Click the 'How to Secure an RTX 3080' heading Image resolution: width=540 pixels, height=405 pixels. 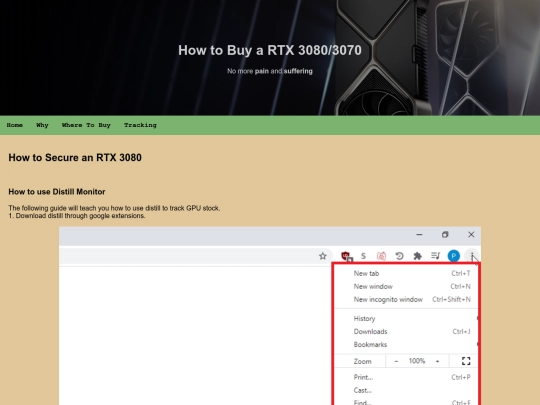(75, 158)
